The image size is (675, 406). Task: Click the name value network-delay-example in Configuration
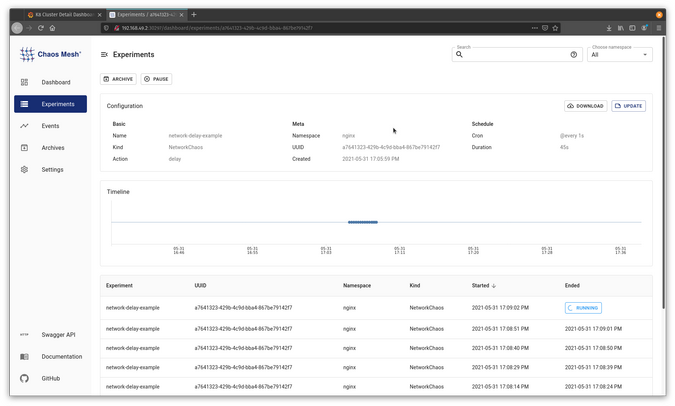point(195,136)
